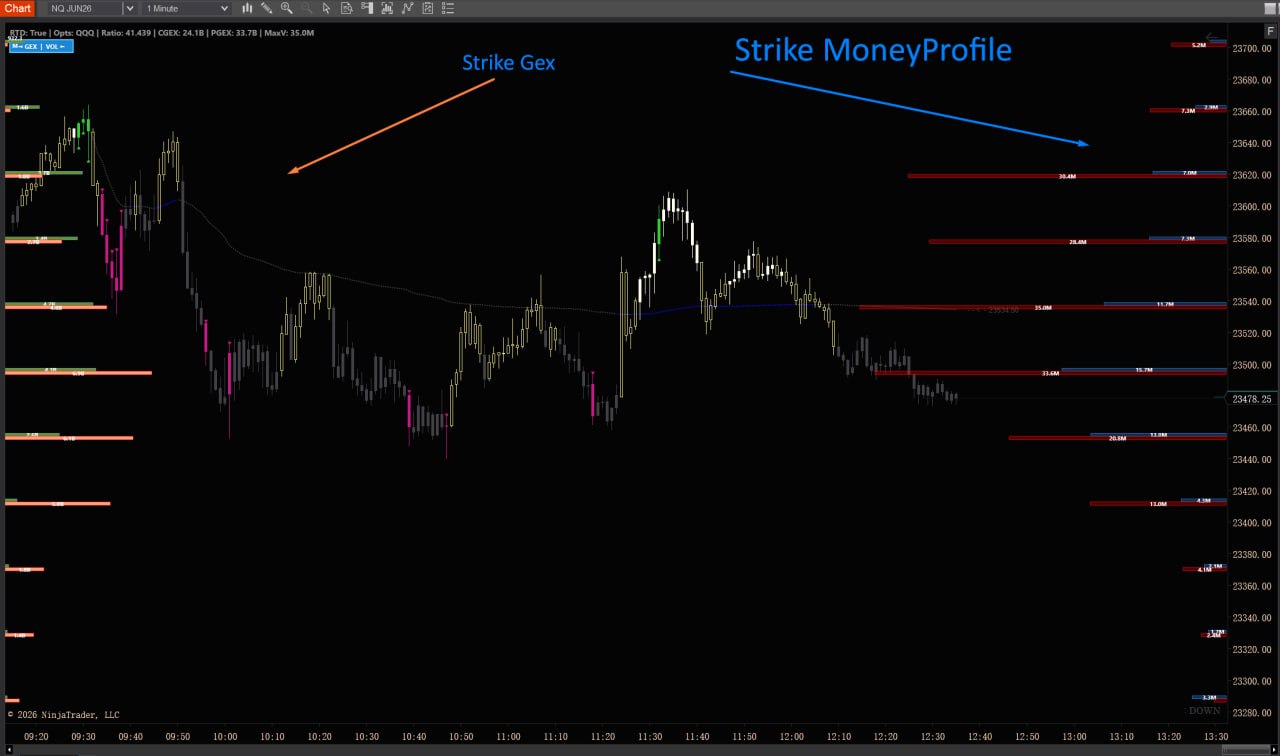Click the zoom in magnifier icon
The image size is (1280, 756).
(287, 8)
